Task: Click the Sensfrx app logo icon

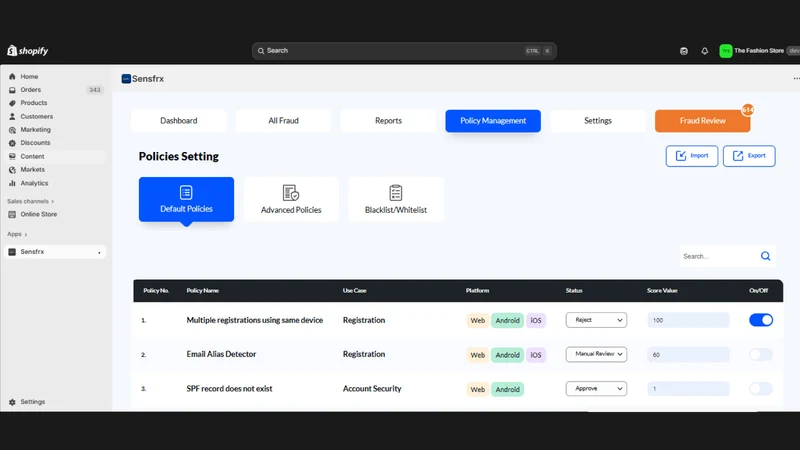Action: point(126,79)
